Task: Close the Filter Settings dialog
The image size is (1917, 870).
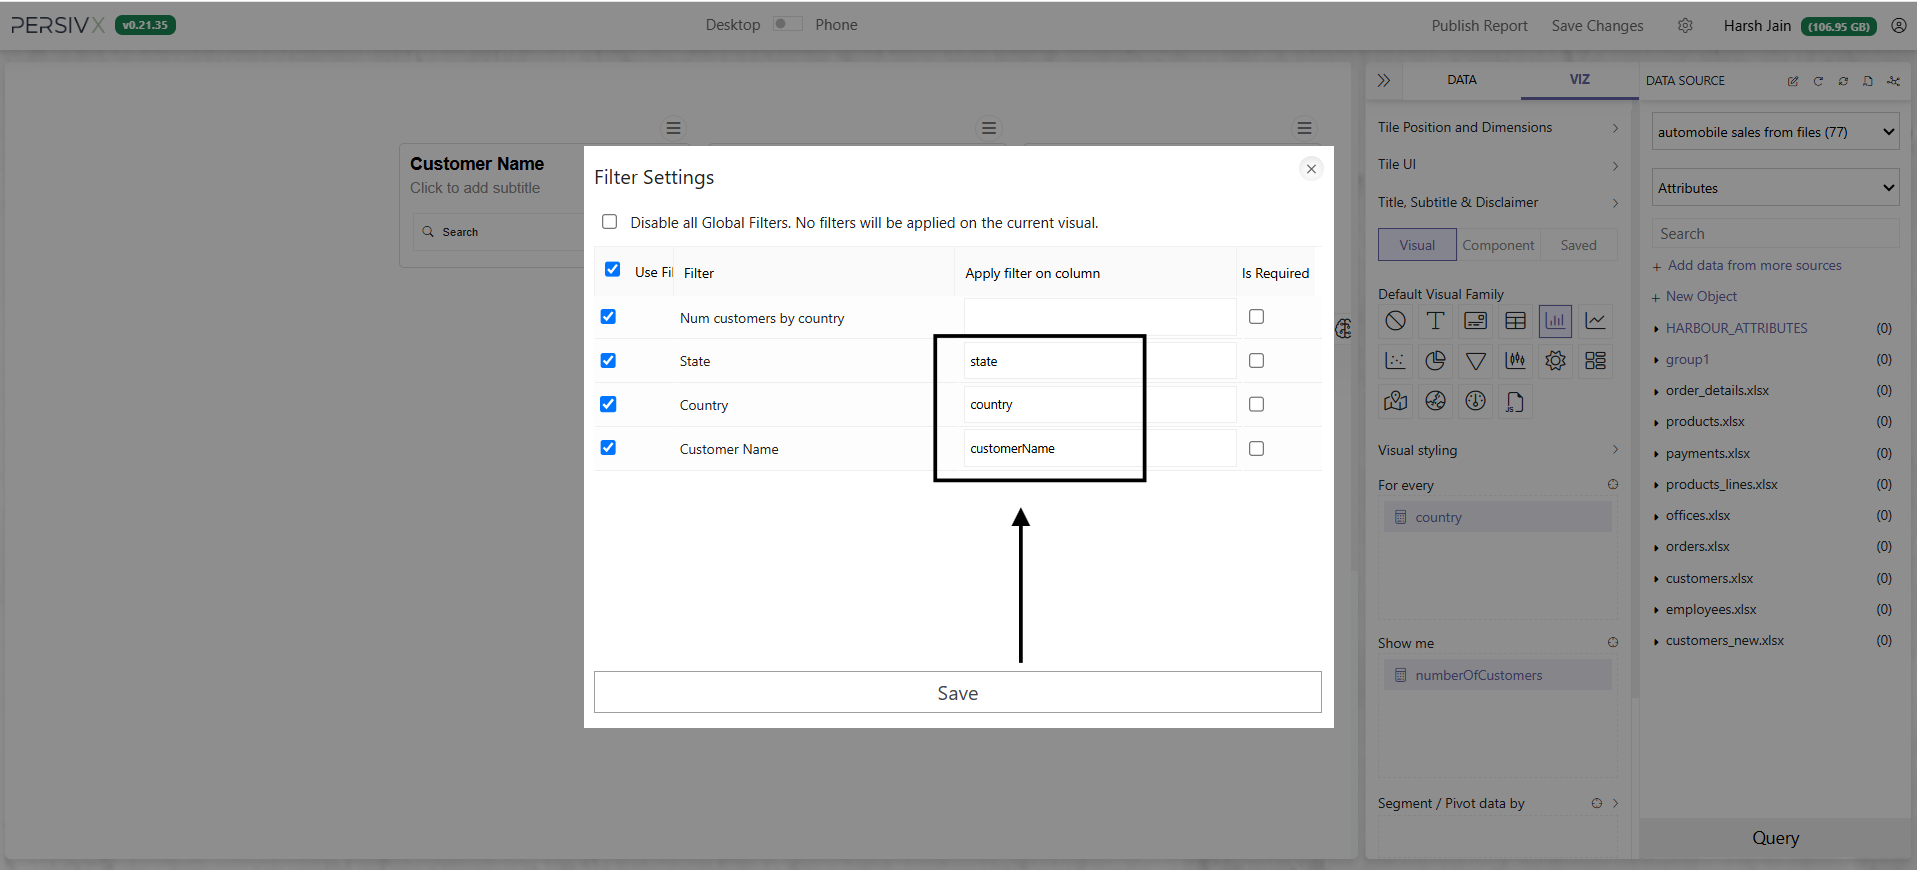Action: [x=1311, y=169]
